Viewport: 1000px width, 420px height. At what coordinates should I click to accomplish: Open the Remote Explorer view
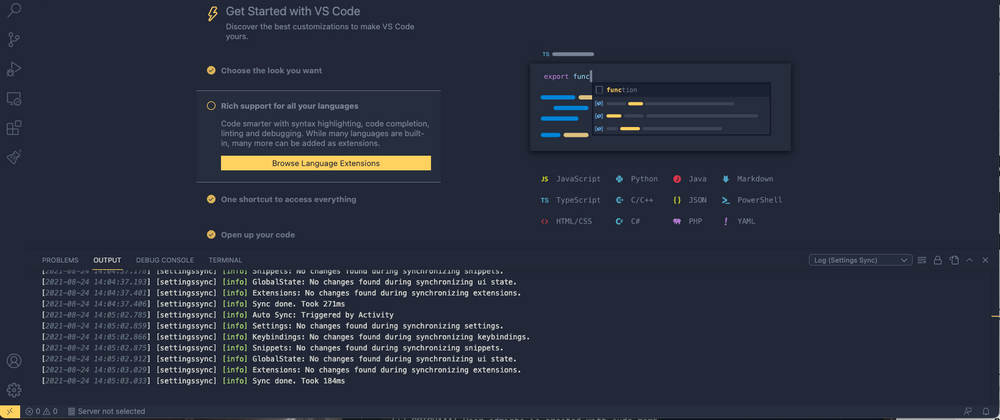14,99
